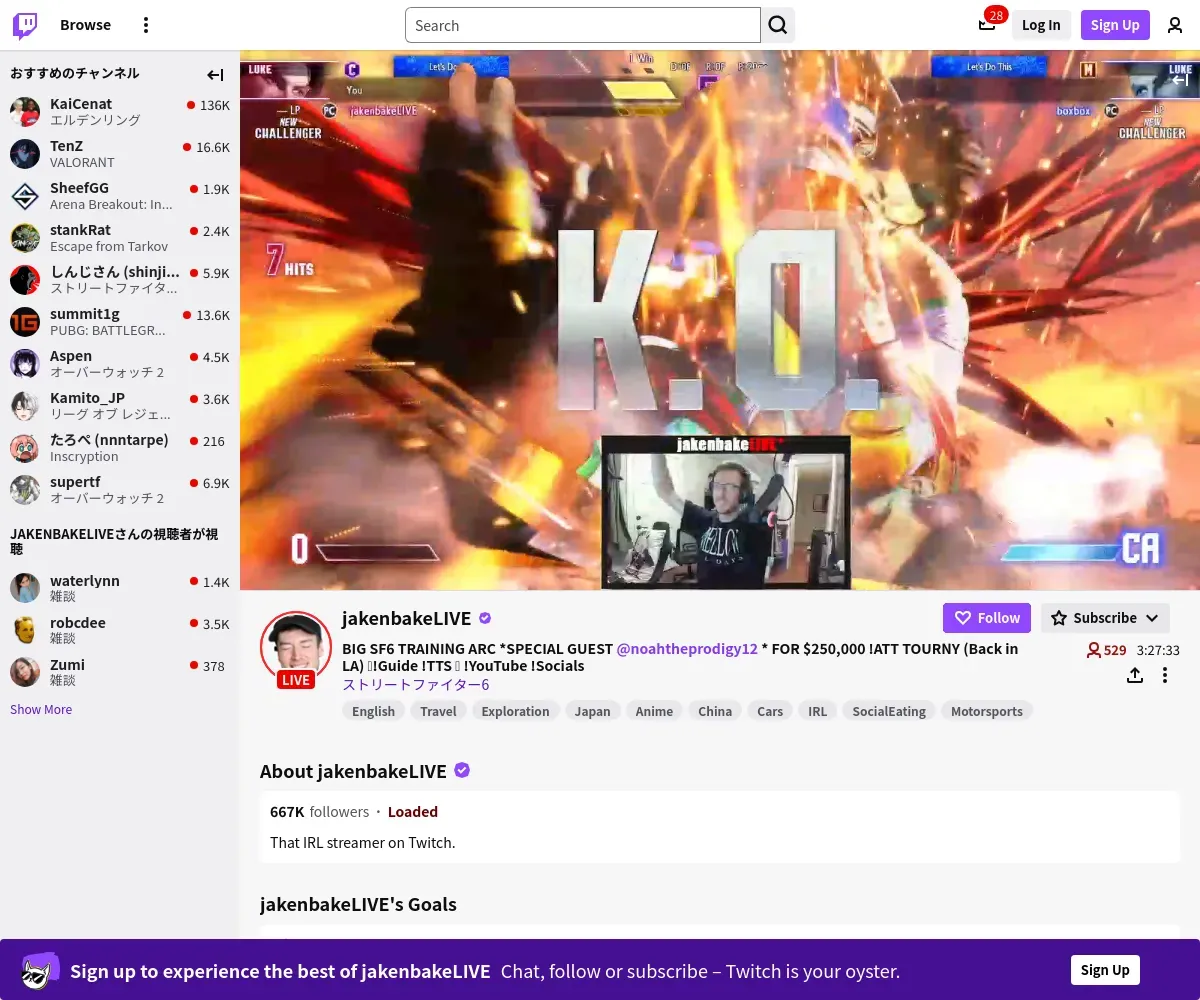Screen dimensions: 1200x1000
Task: Open TenZ channel avatar
Action: point(25,153)
